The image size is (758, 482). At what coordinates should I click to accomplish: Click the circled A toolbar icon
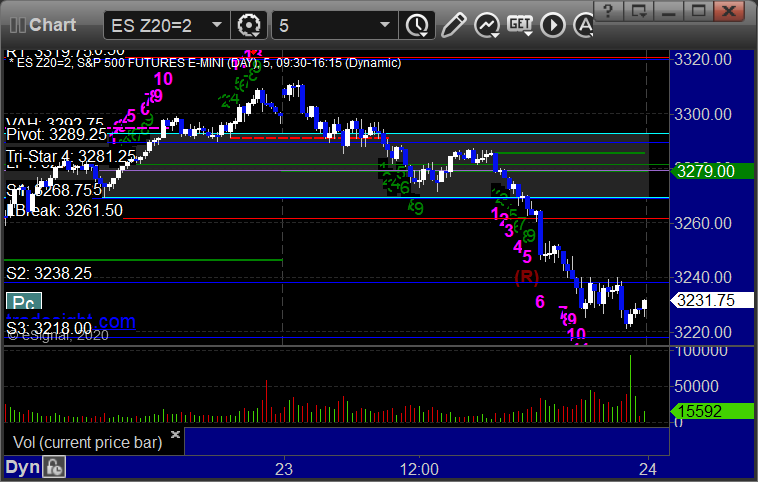pyautogui.click(x=583, y=25)
